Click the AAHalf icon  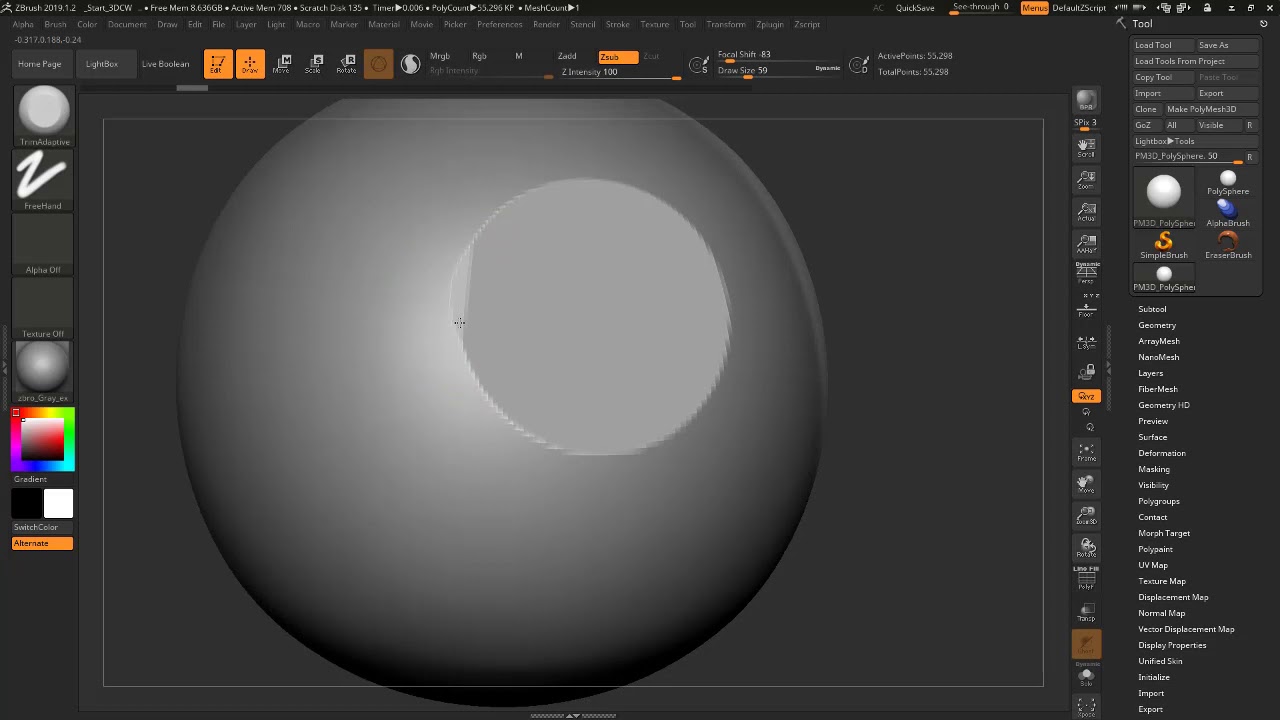tap(1086, 244)
